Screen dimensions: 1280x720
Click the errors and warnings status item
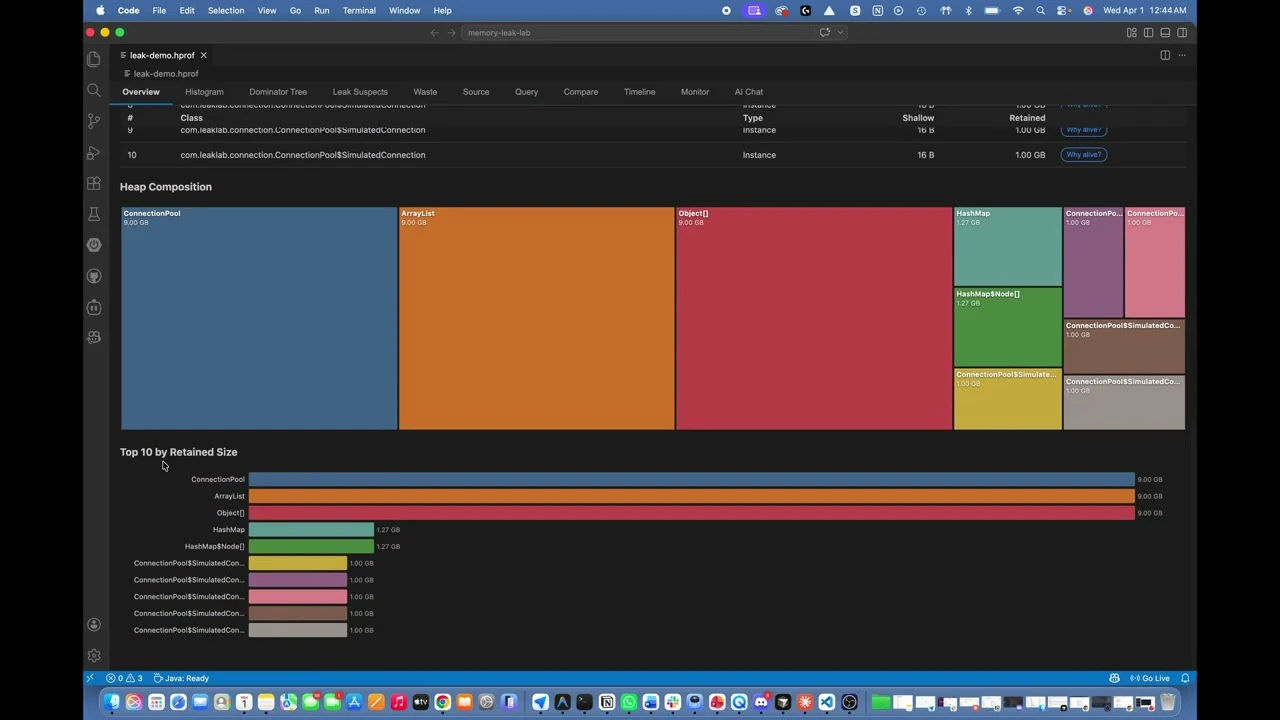click(125, 678)
